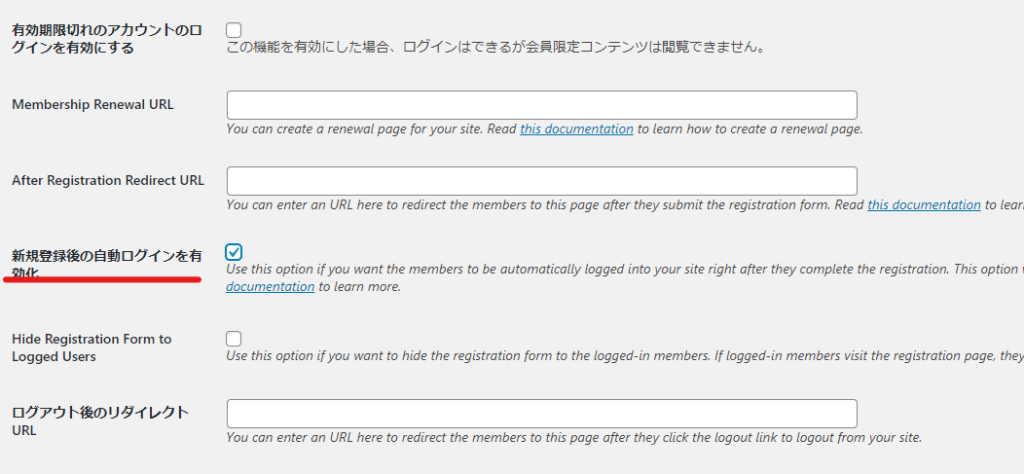
Task: Click the Japanese description about 会員限定コンテンツ
Action: [x=496, y=48]
